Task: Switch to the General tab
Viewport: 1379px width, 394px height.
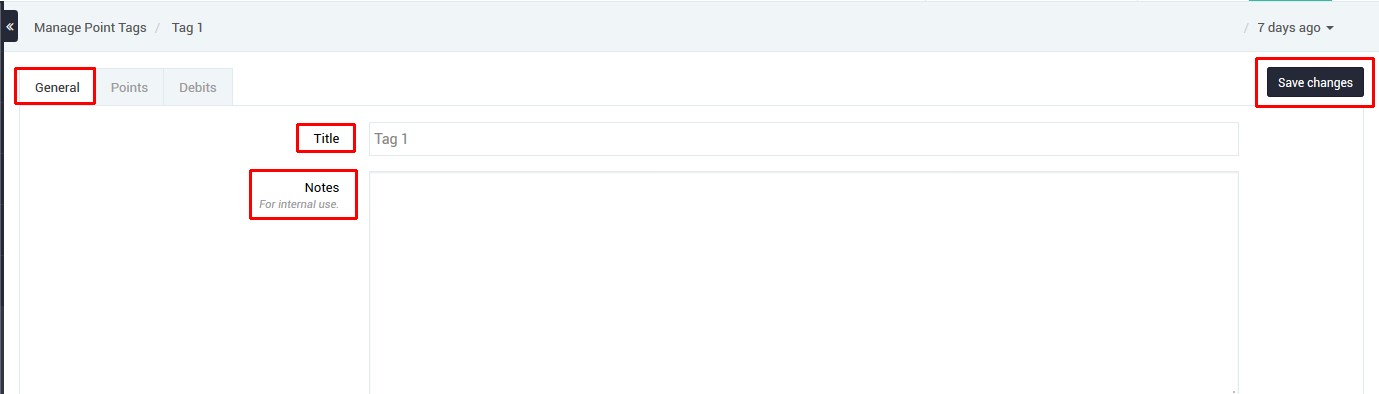Action: point(57,87)
